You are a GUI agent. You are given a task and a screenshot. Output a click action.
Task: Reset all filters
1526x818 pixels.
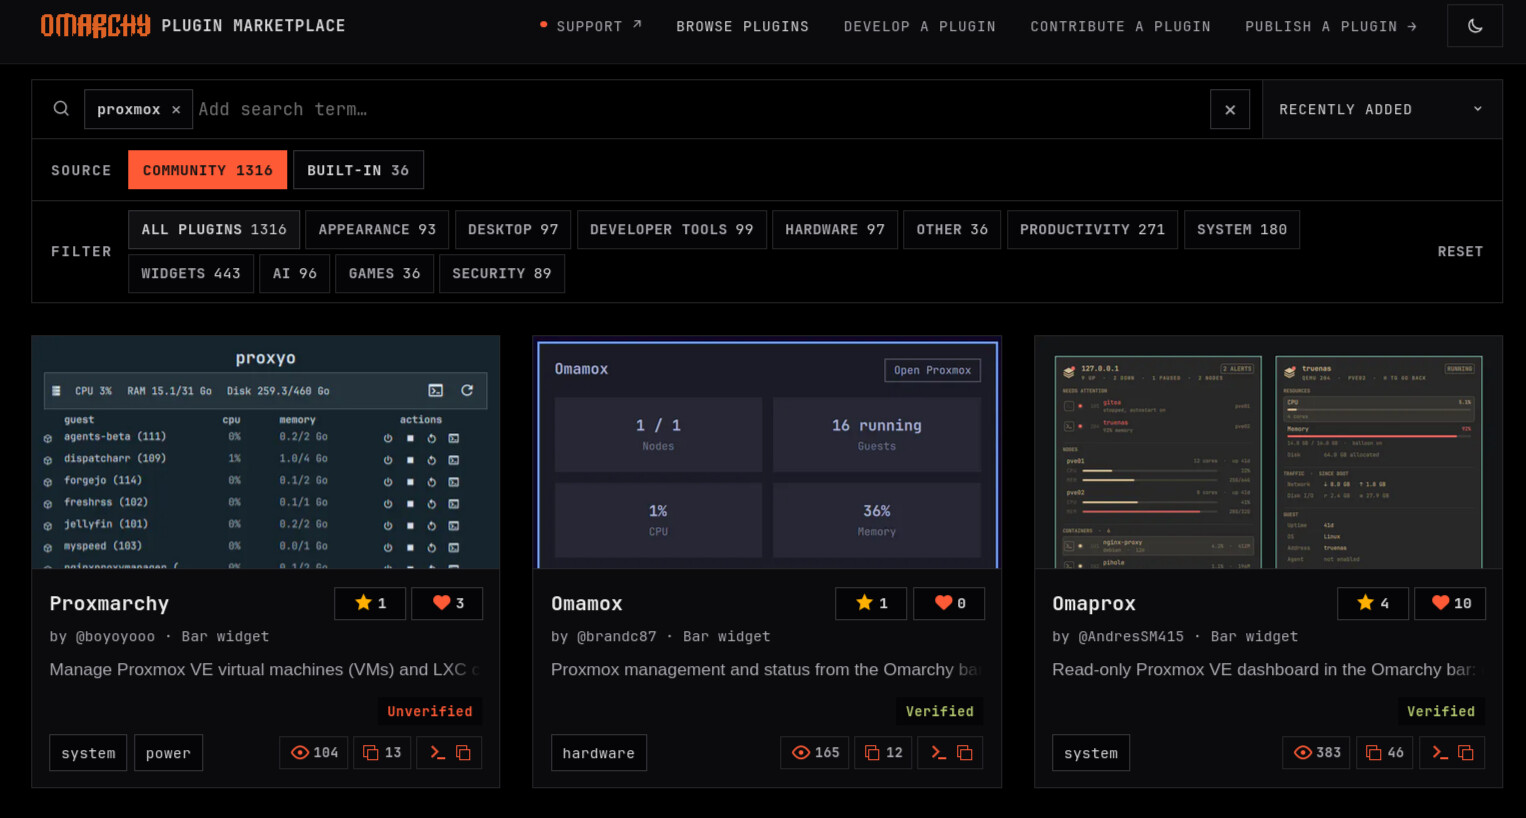[x=1460, y=251]
